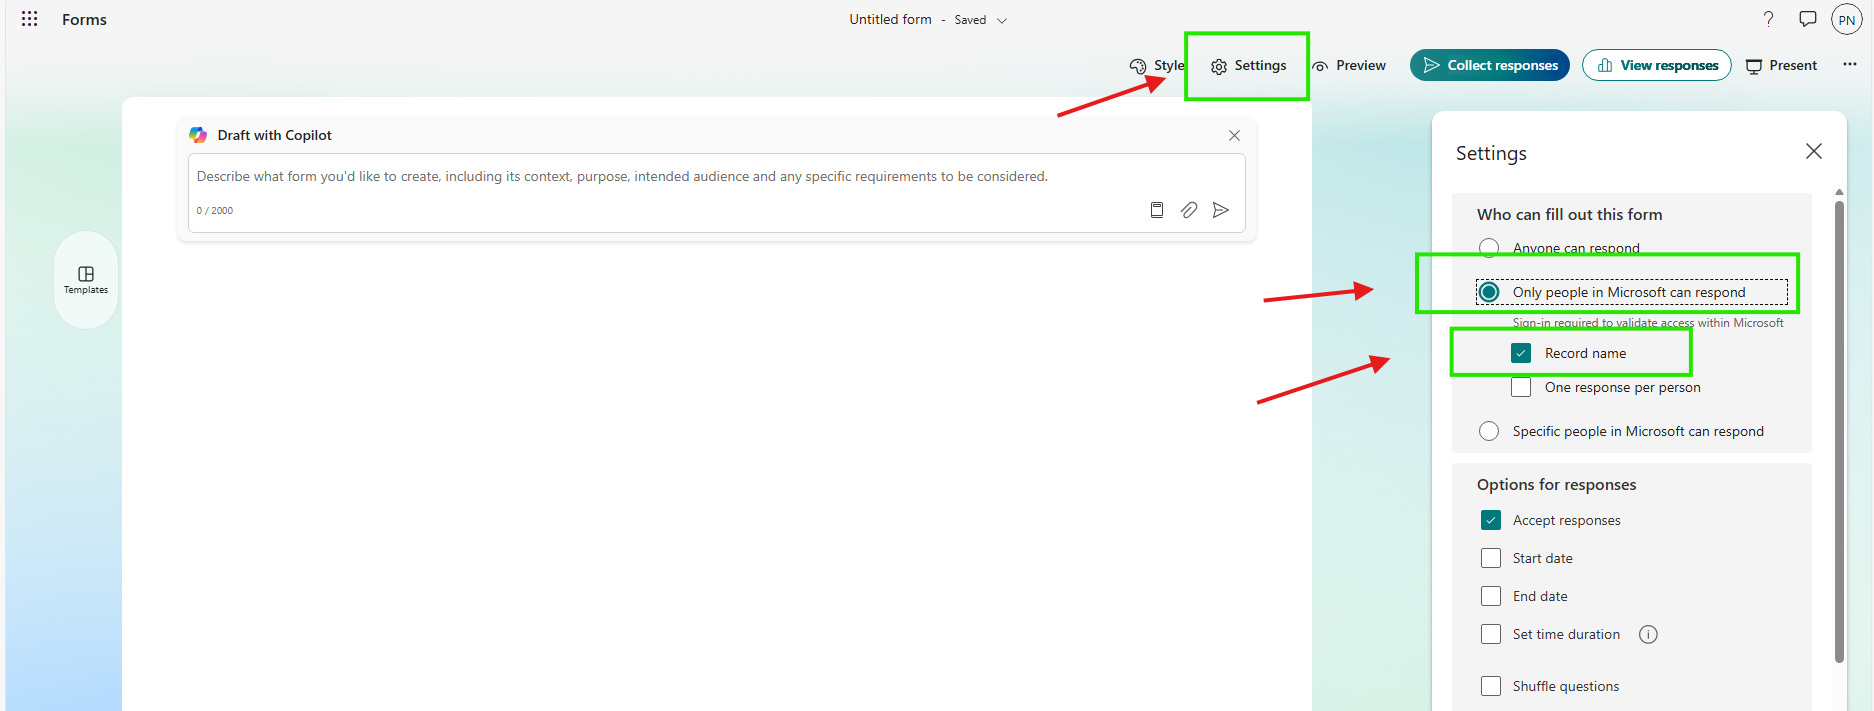Viewport: 1874px width, 711px height.
Task: Enable Shuffle questions checkbox
Action: (1491, 686)
